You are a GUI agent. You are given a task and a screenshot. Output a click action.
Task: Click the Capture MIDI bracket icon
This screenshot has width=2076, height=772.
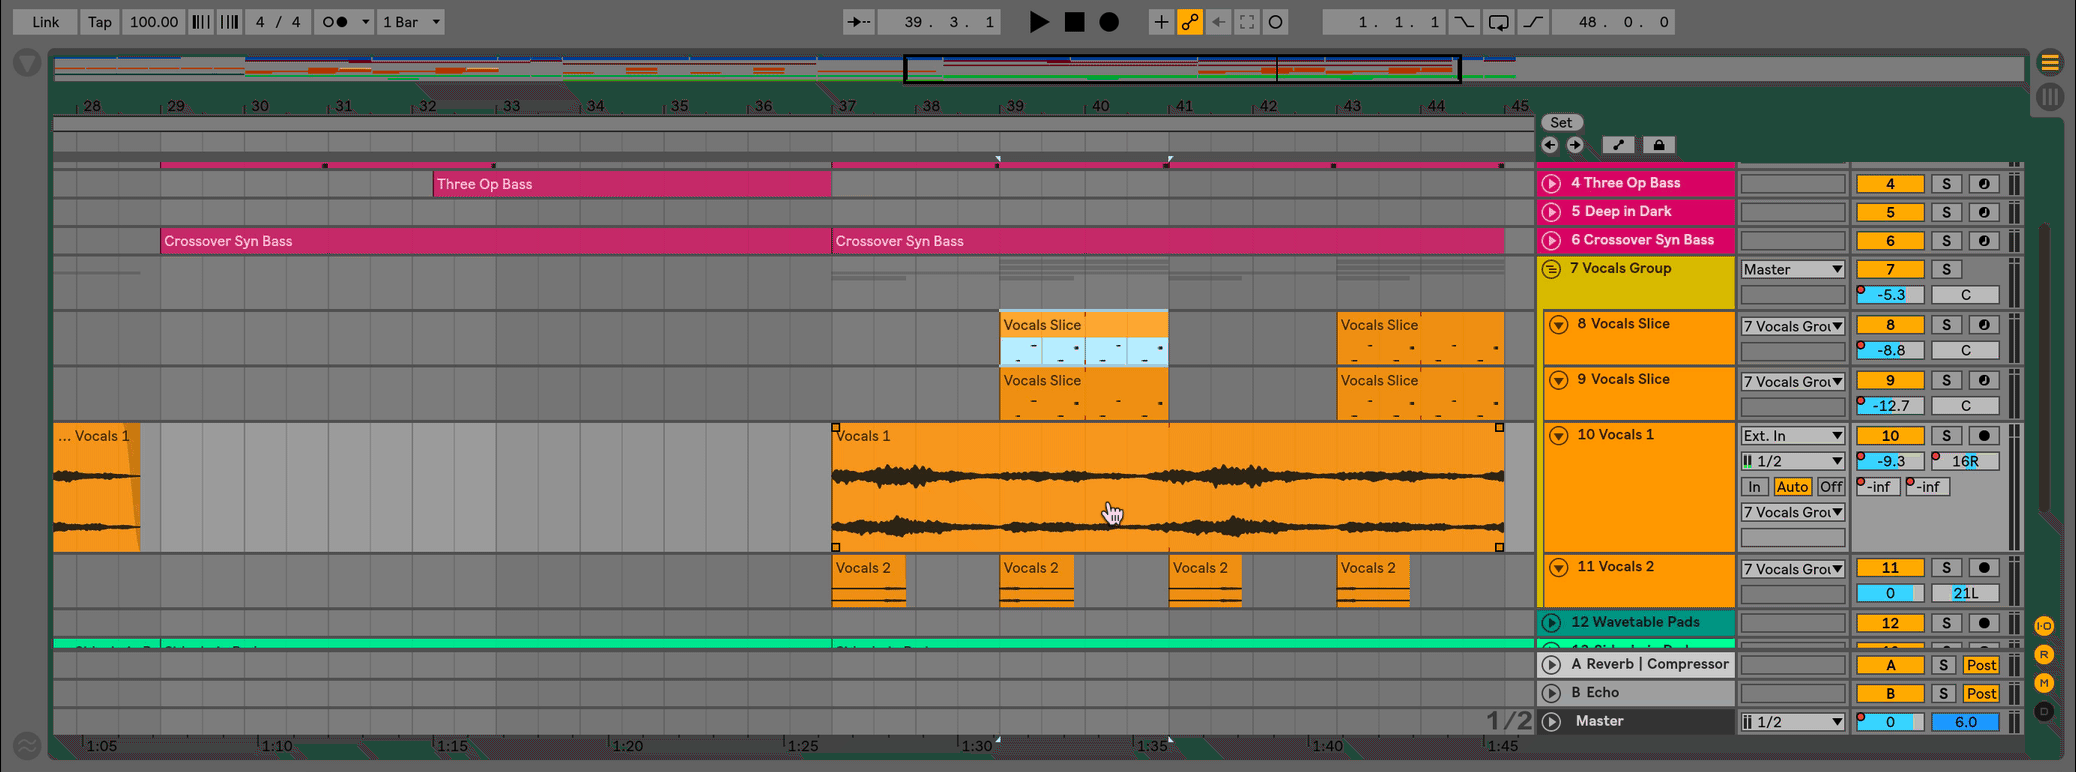[x=1247, y=22]
